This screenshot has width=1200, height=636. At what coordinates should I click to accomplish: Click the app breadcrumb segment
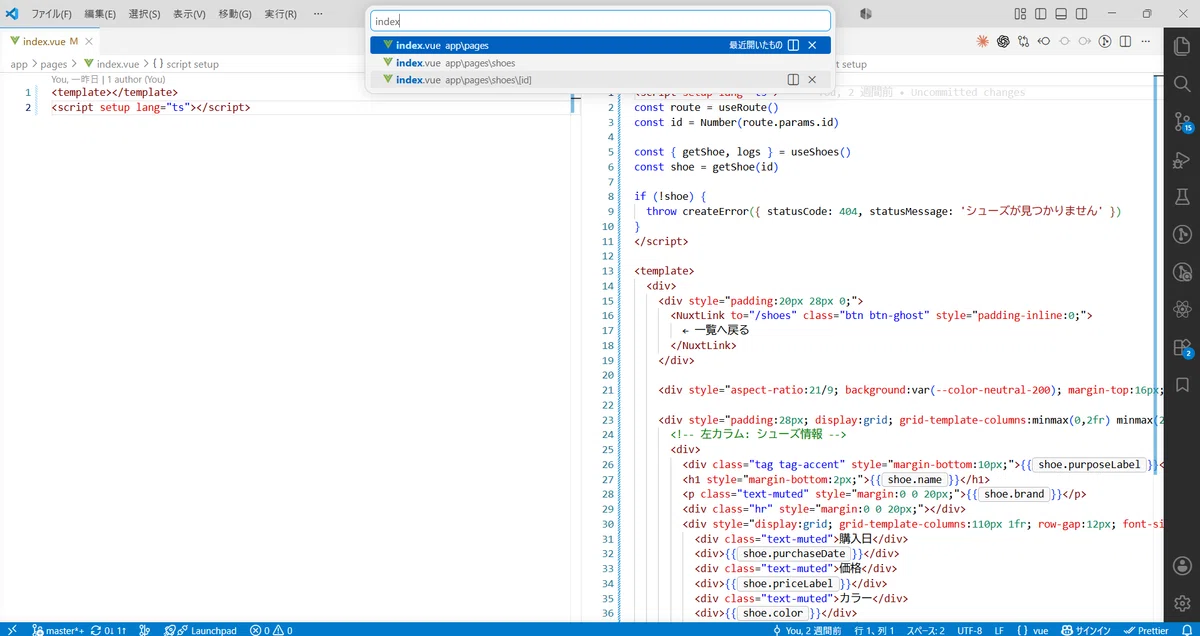tap(19, 64)
